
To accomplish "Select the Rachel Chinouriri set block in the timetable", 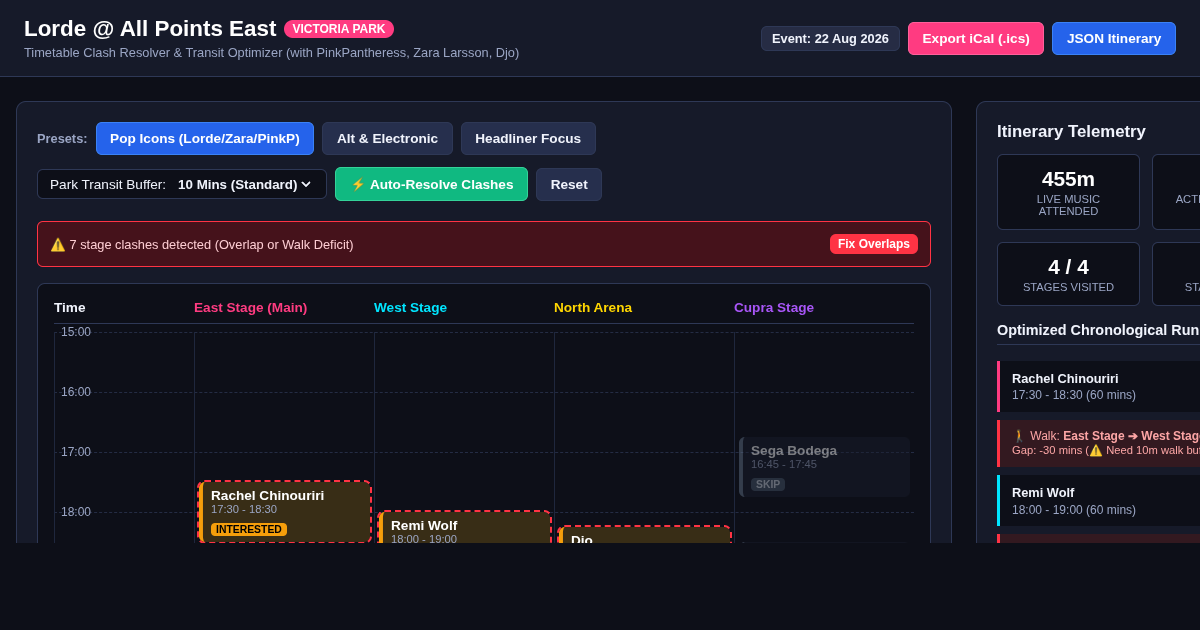I will 285,512.
